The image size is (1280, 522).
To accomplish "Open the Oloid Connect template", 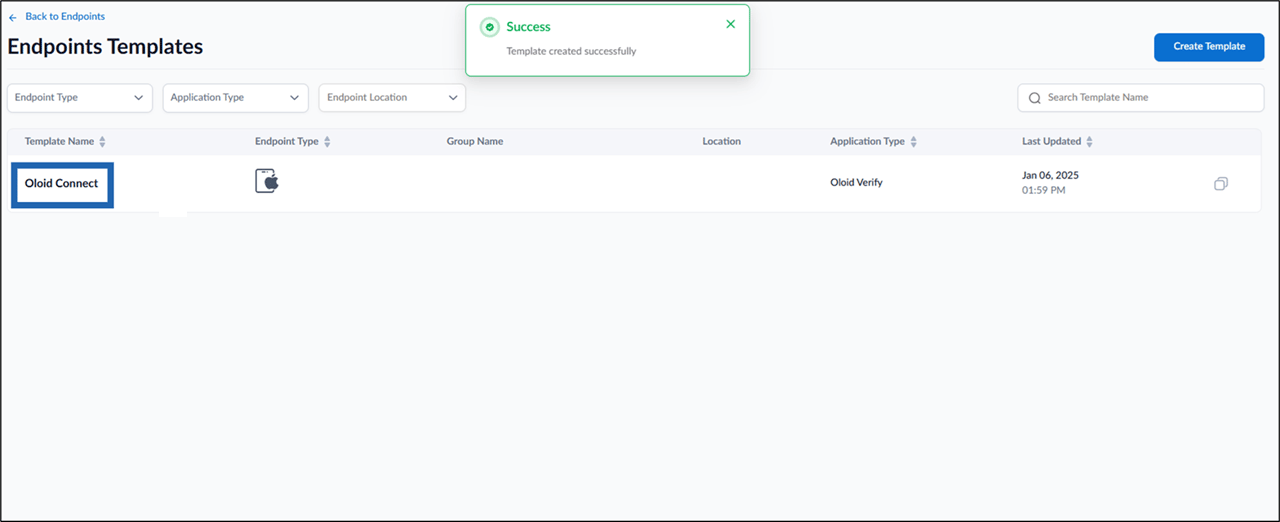I will click(62, 184).
